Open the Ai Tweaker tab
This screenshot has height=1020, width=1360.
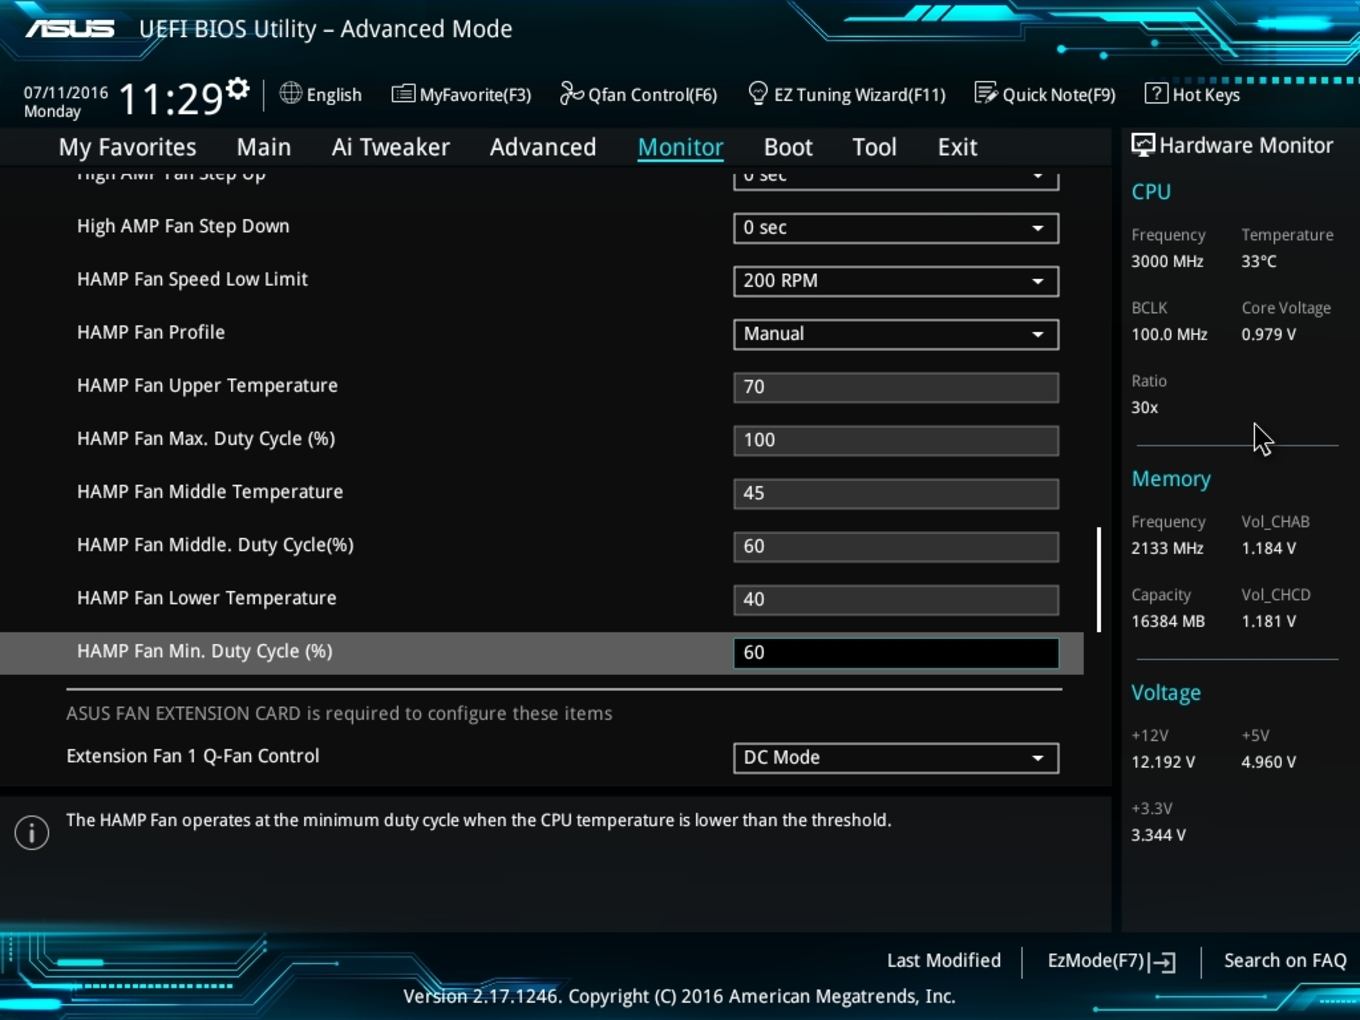[391, 147]
